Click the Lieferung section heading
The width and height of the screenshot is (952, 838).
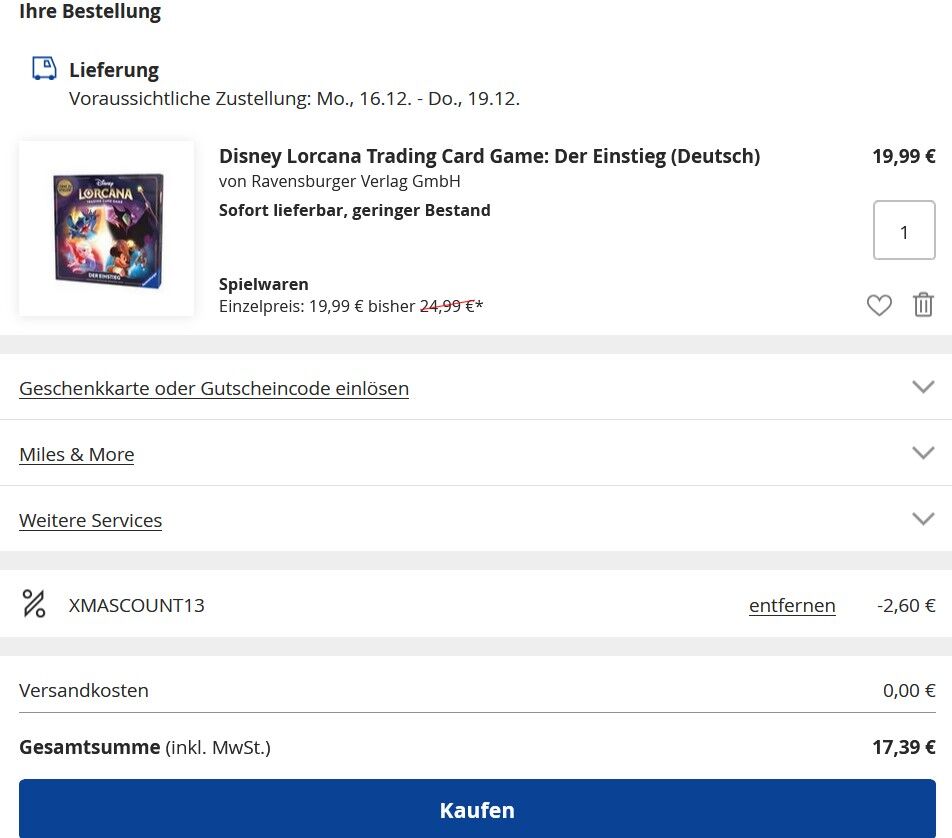point(114,70)
